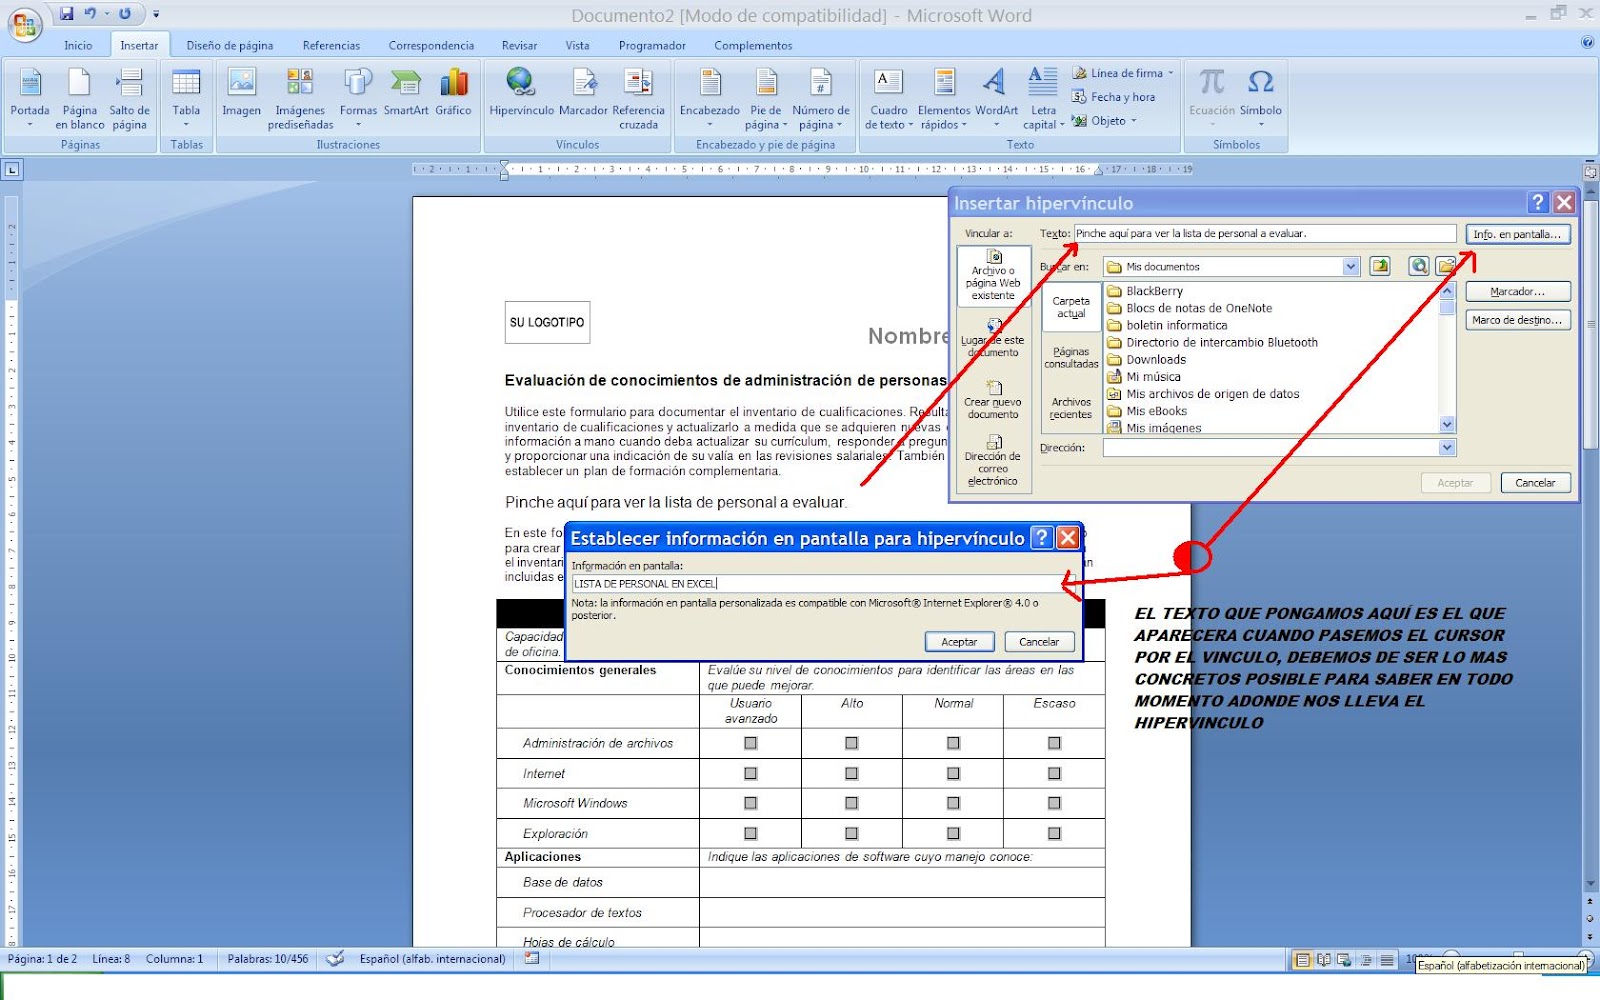Open the Referencias tab
The image size is (1600, 1000).
pos(331,45)
